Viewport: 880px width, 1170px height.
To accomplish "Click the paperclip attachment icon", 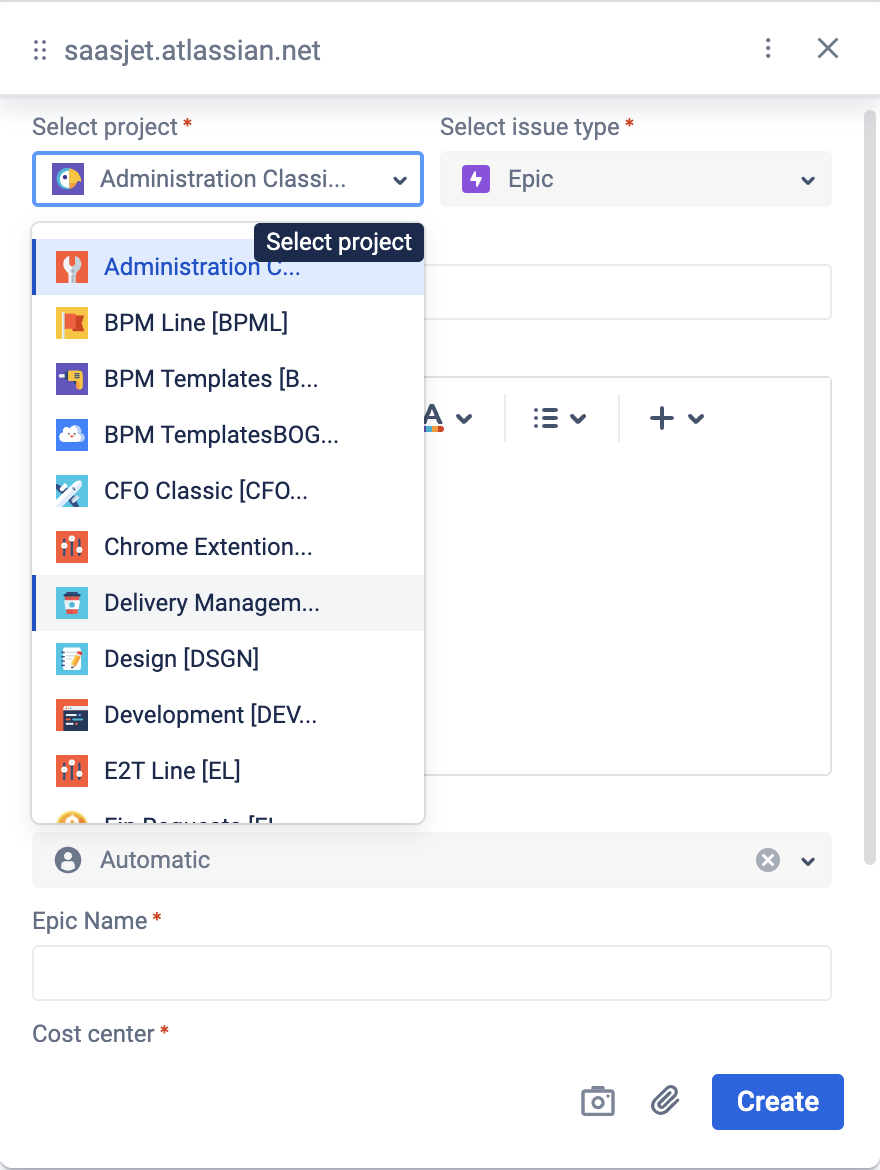I will pos(665,1101).
